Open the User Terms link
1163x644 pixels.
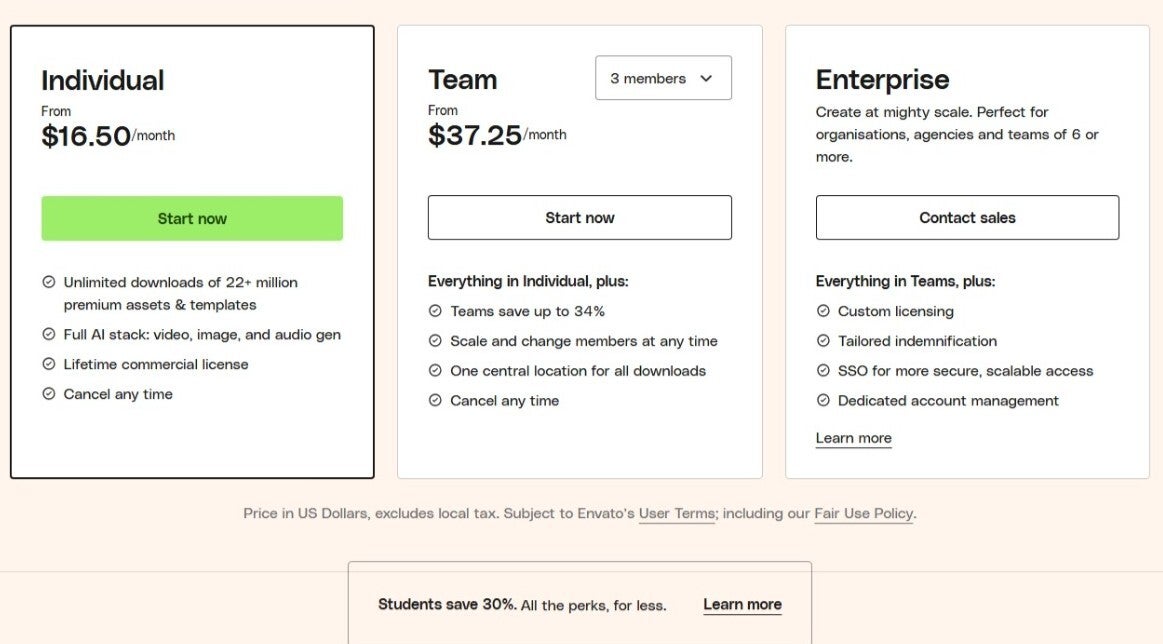[677, 513]
